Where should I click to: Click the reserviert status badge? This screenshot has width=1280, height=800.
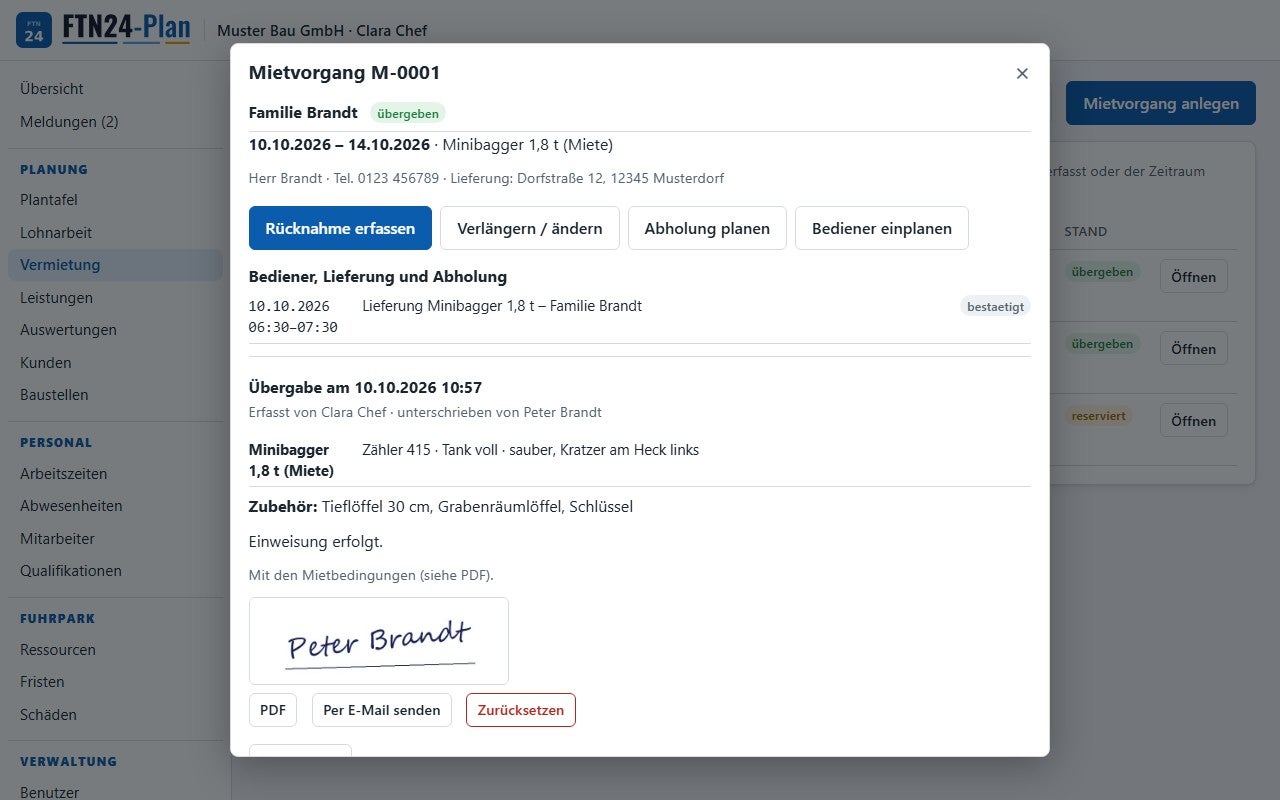click(x=1099, y=415)
